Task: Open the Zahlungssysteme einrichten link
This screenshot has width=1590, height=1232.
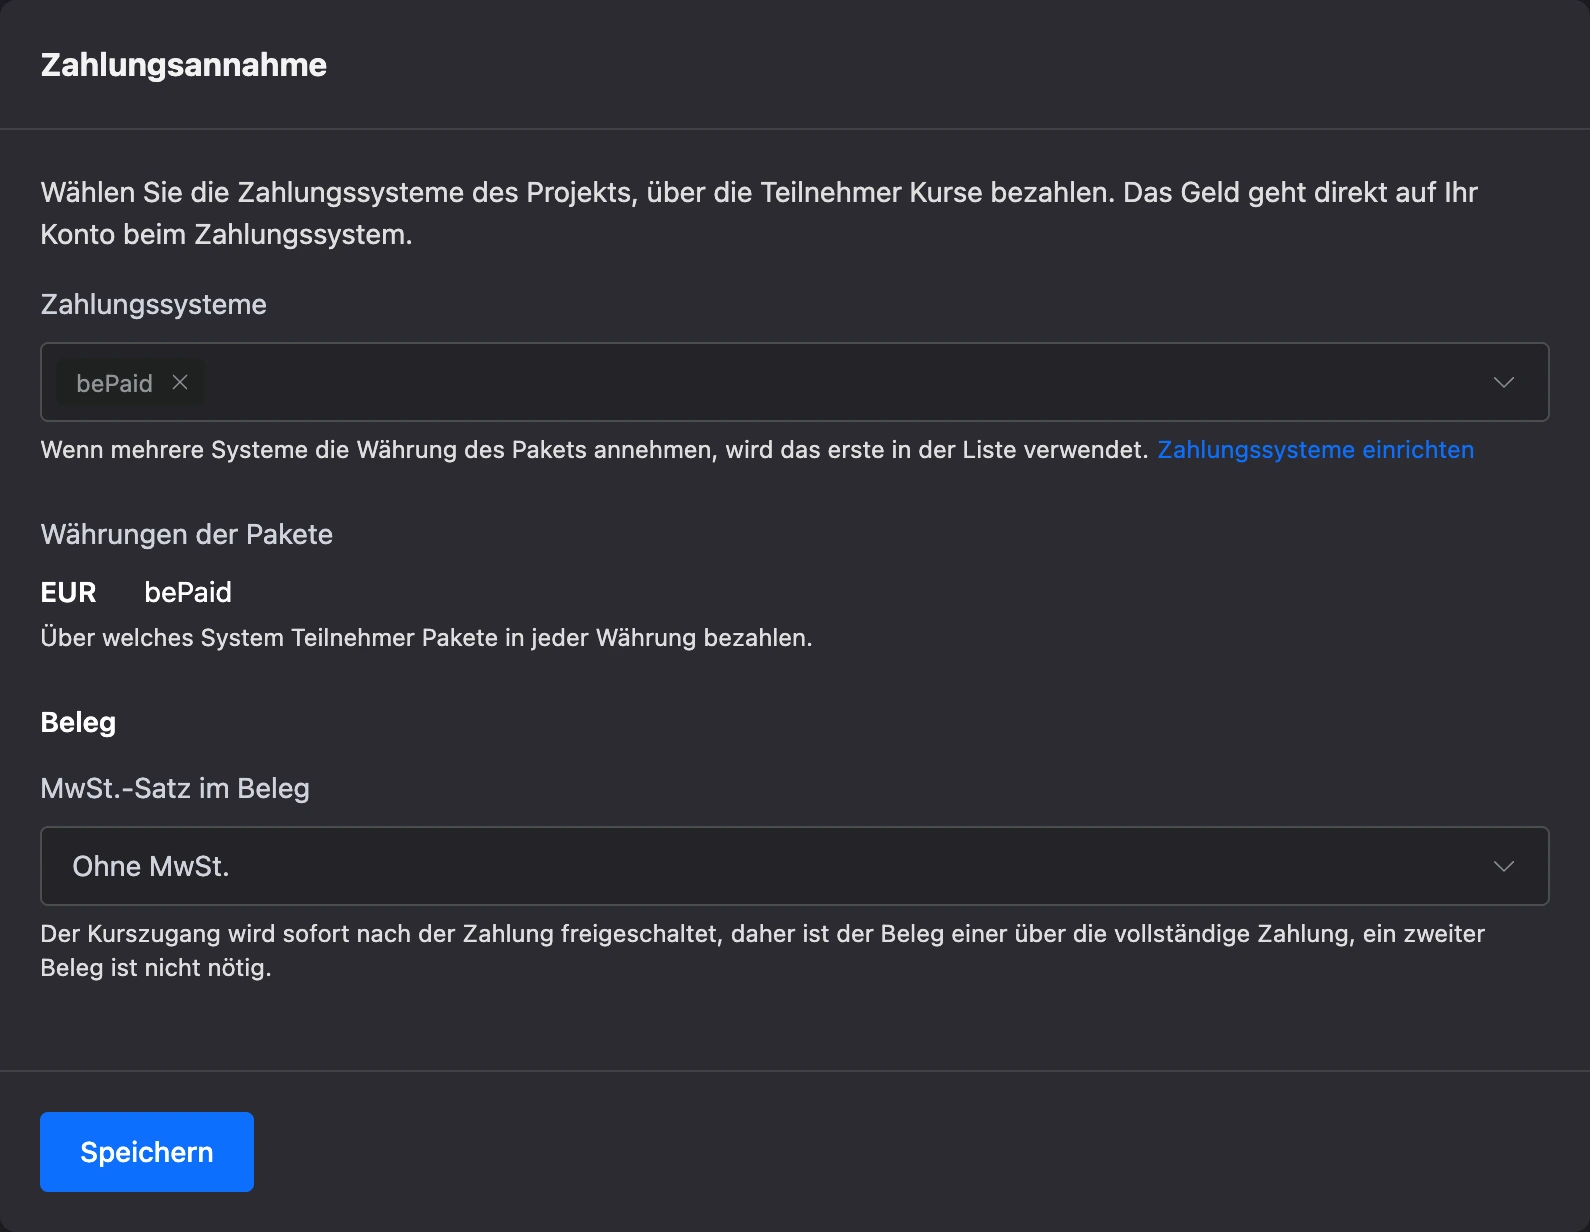Action: point(1315,450)
